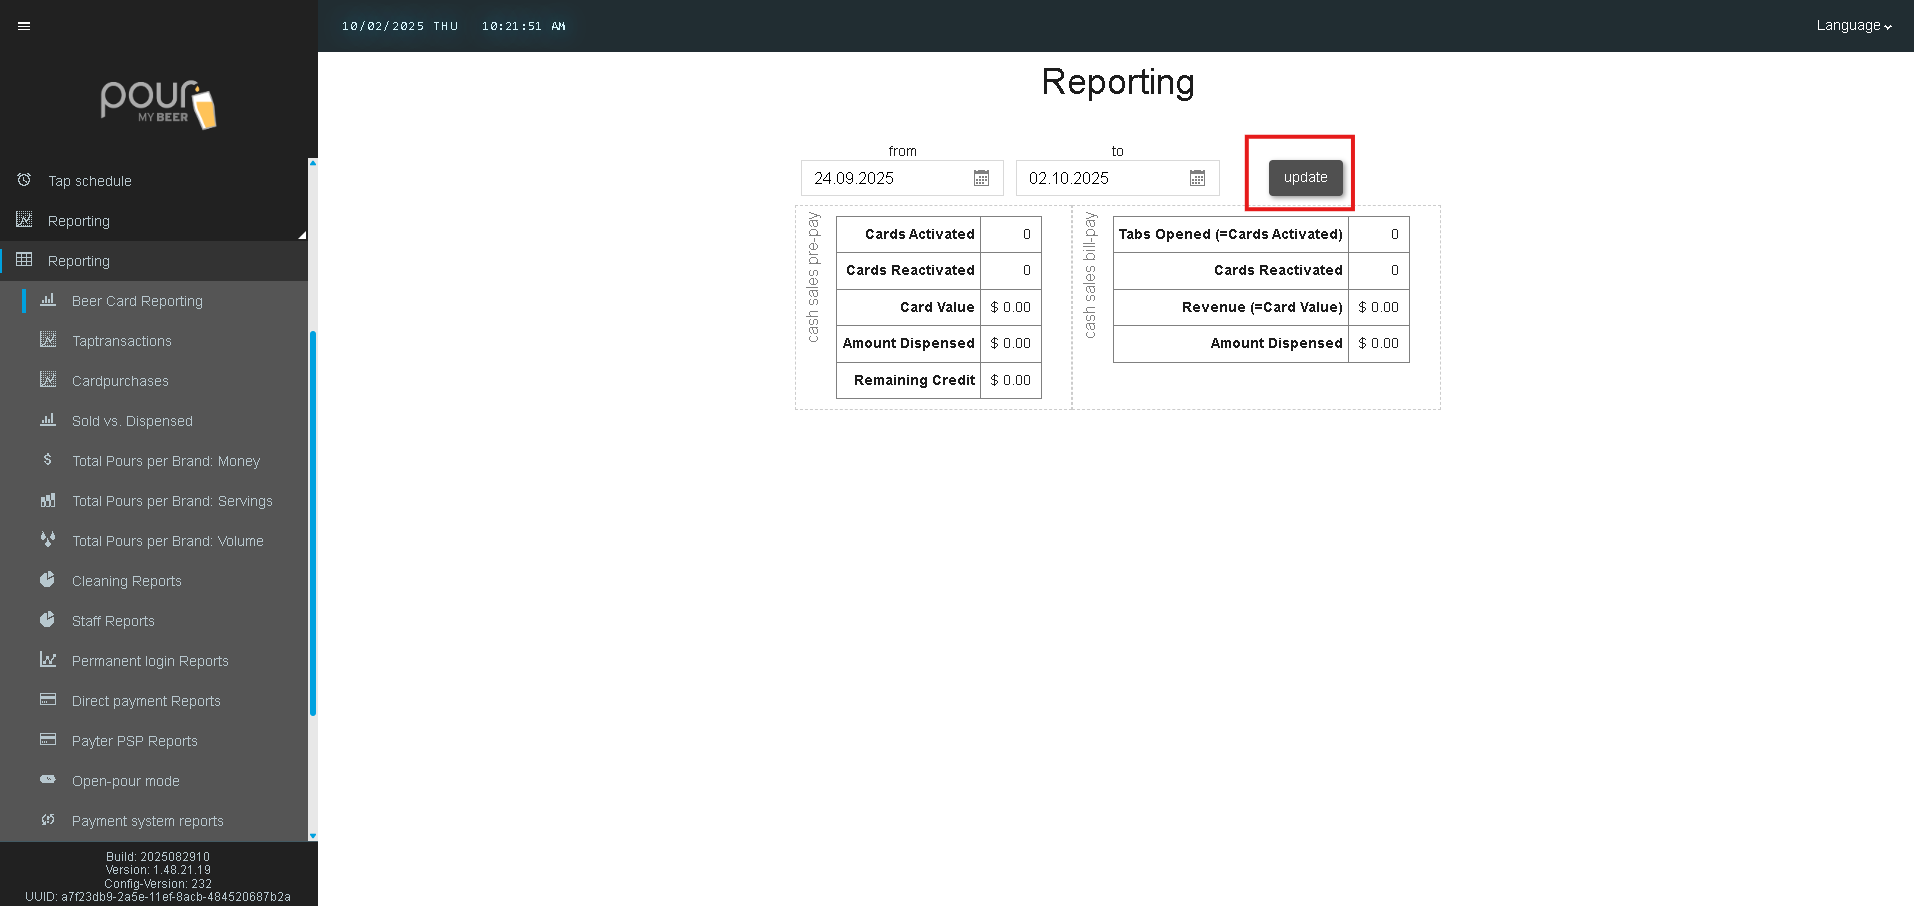Viewport: 1914px width, 906px height.
Task: Click the 'from' date input field
Action: tap(885, 178)
